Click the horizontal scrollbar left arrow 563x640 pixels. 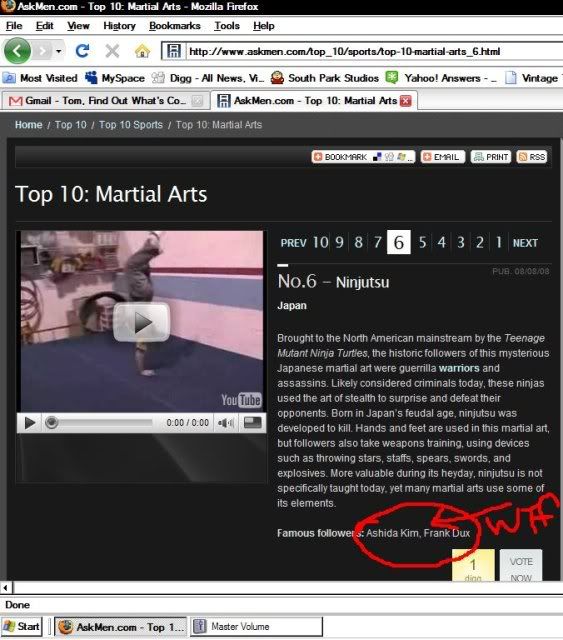coord(6,588)
